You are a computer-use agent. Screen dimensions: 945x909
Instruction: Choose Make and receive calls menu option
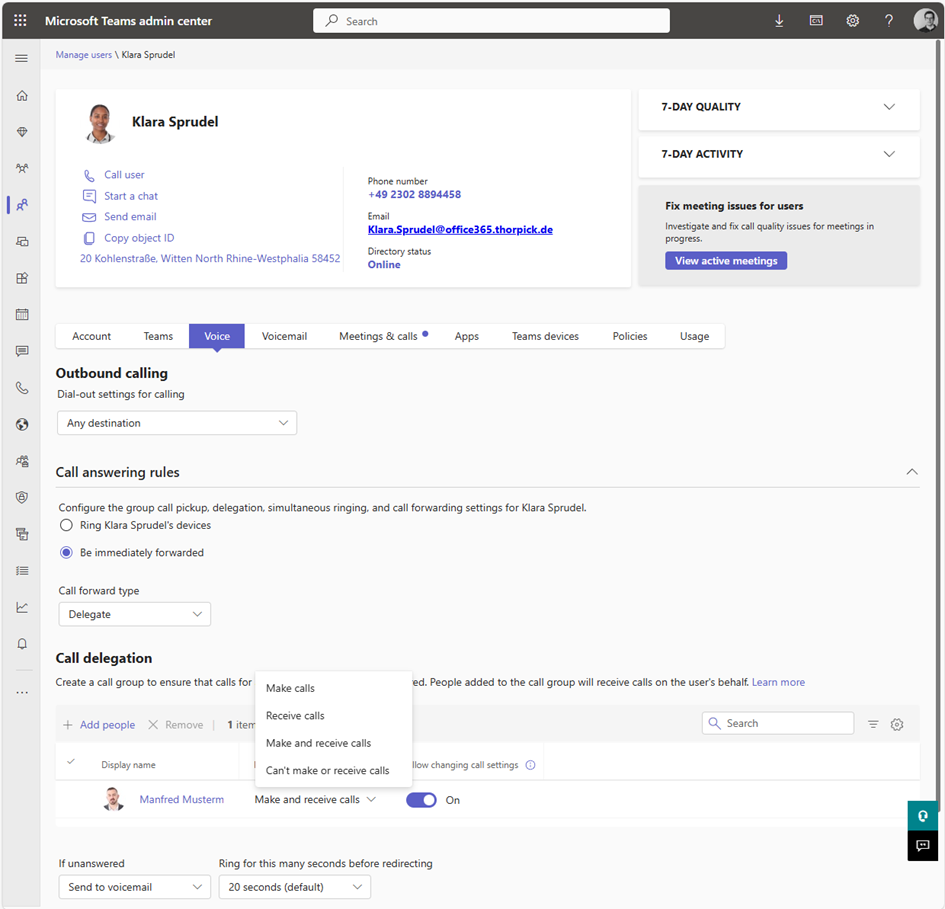pyautogui.click(x=334, y=743)
